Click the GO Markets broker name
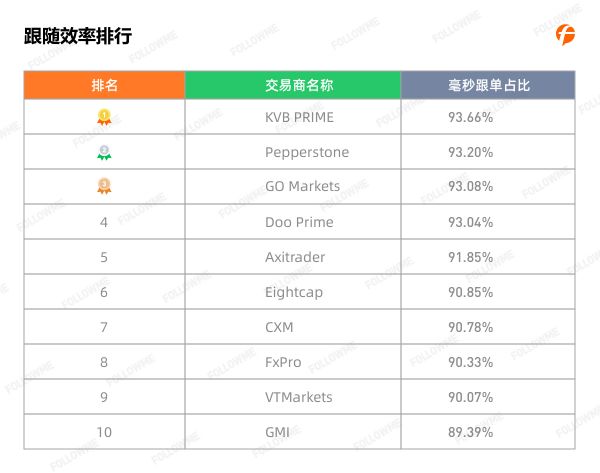Image resolution: width=600 pixels, height=473 pixels. click(302, 186)
